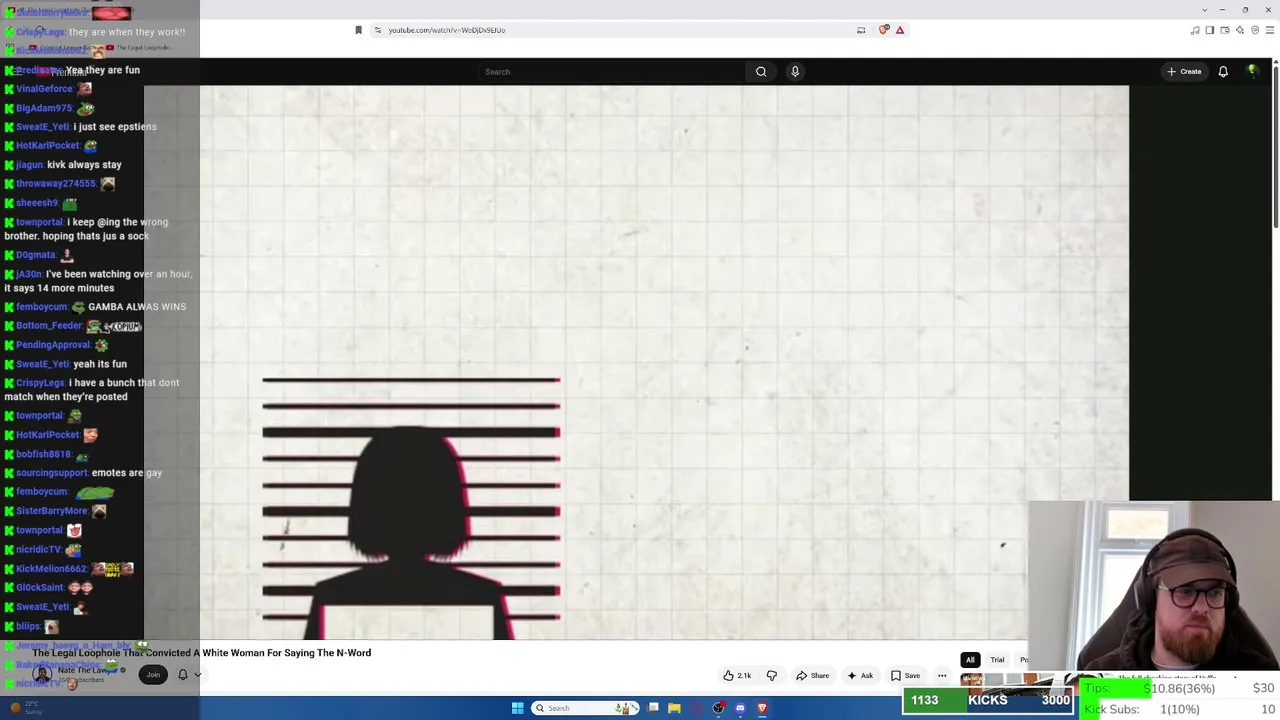
Task: Like the video with thumbs-up 2.1k button
Action: [738, 676]
